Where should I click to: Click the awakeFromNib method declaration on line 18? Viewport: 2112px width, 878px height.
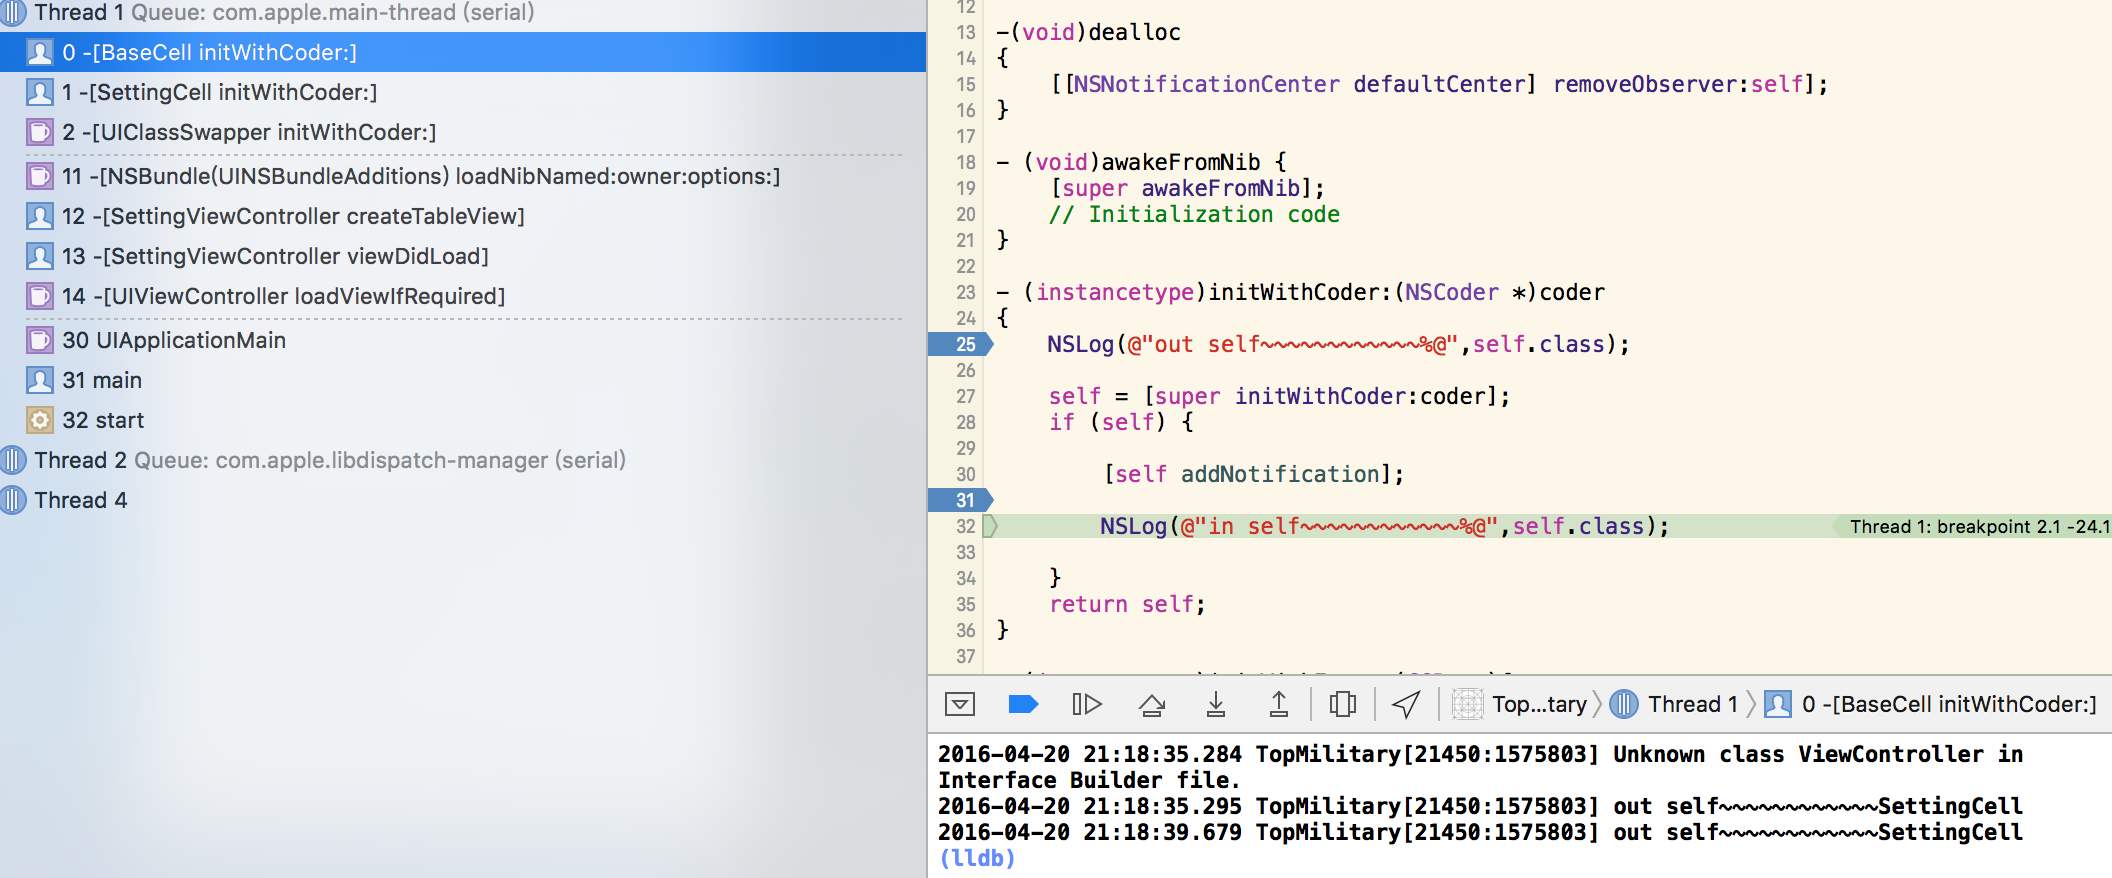(x=1142, y=162)
